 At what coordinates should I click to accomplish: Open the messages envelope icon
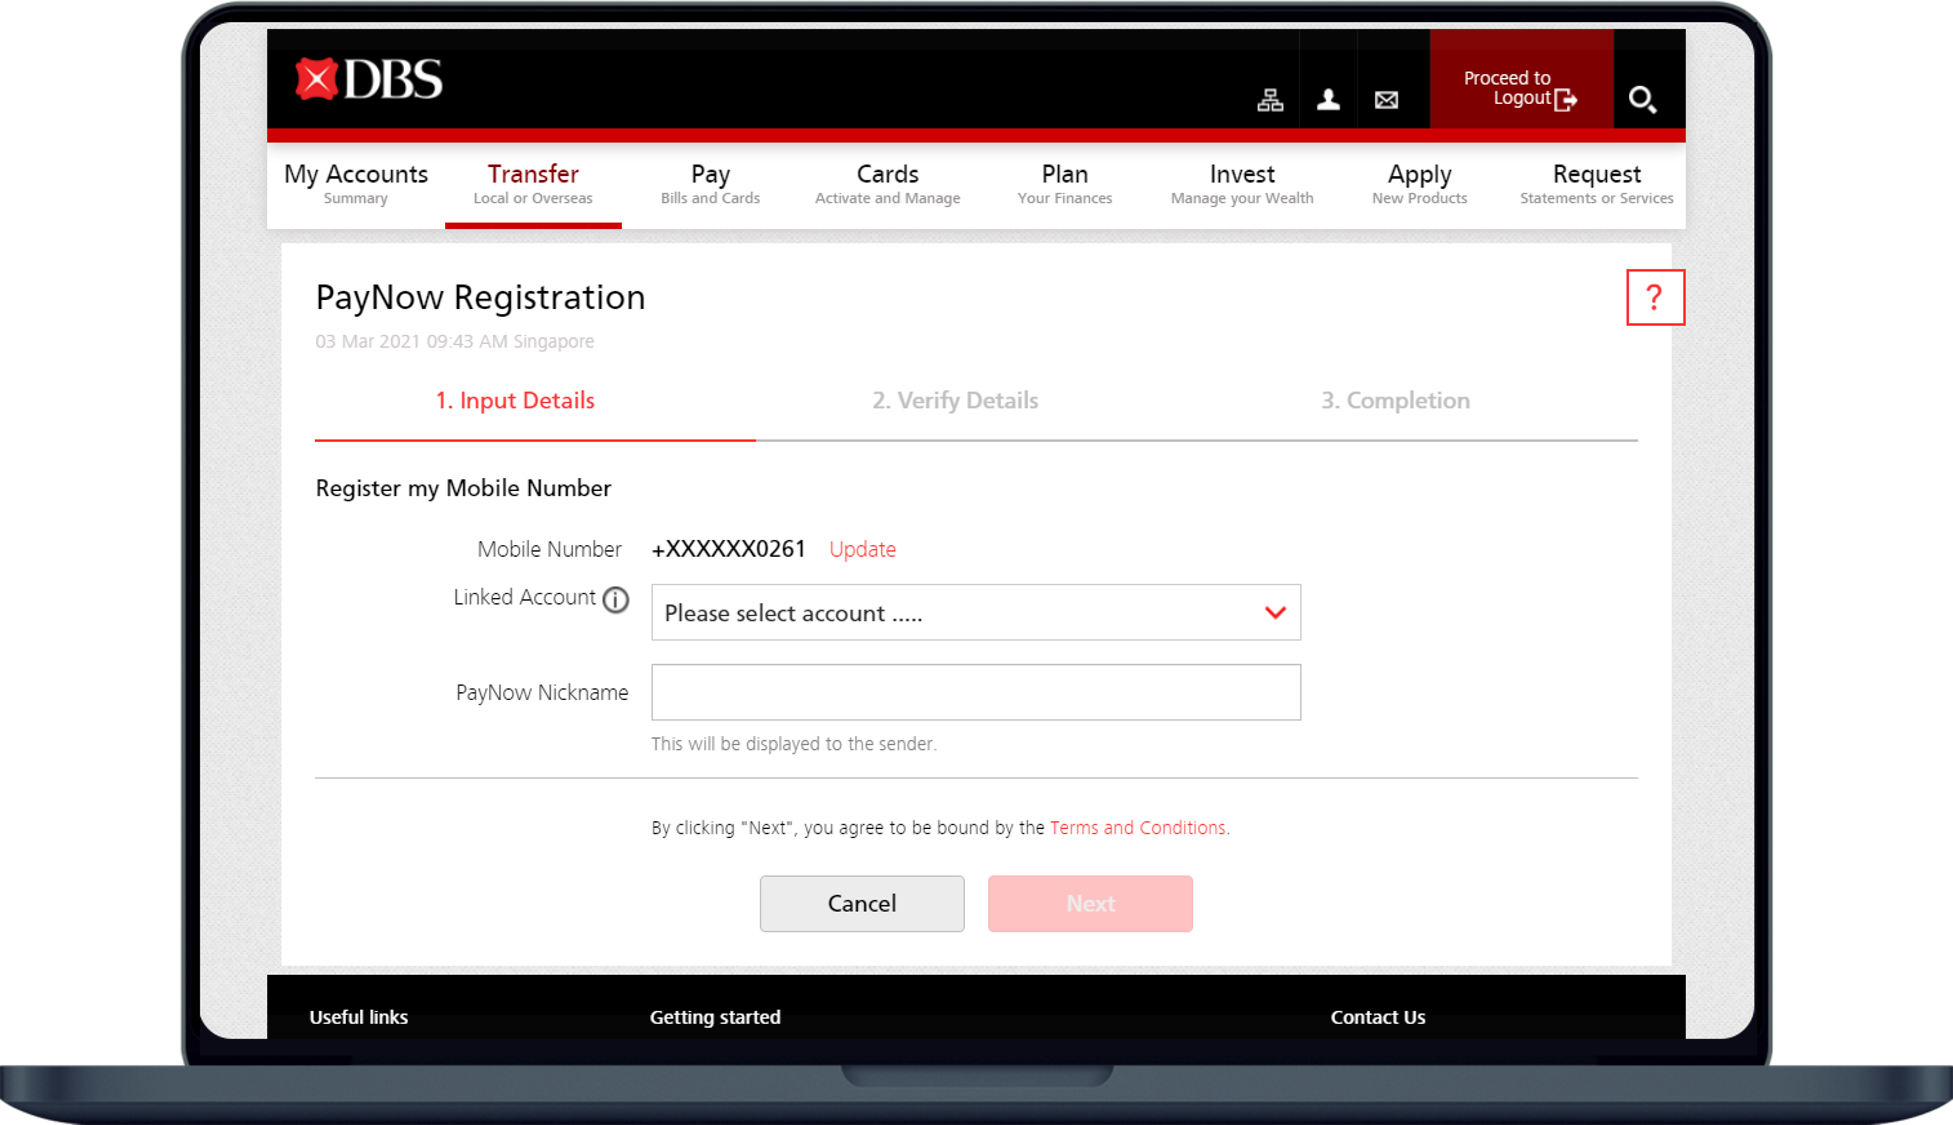point(1386,100)
